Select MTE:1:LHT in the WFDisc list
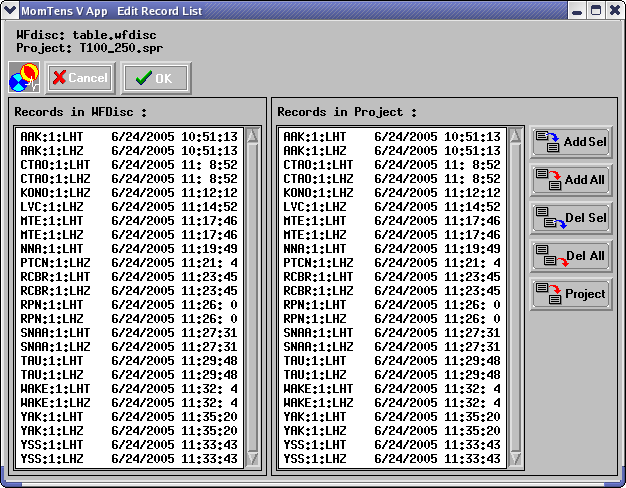The width and height of the screenshot is (626, 488). (129, 220)
